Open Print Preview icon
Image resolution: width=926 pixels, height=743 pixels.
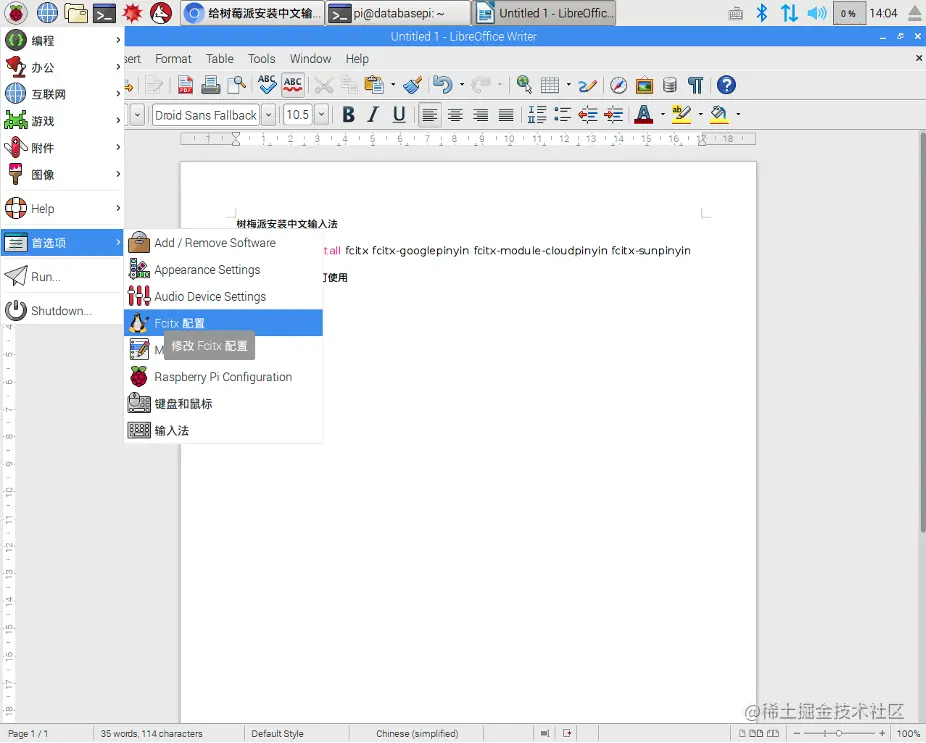237,85
